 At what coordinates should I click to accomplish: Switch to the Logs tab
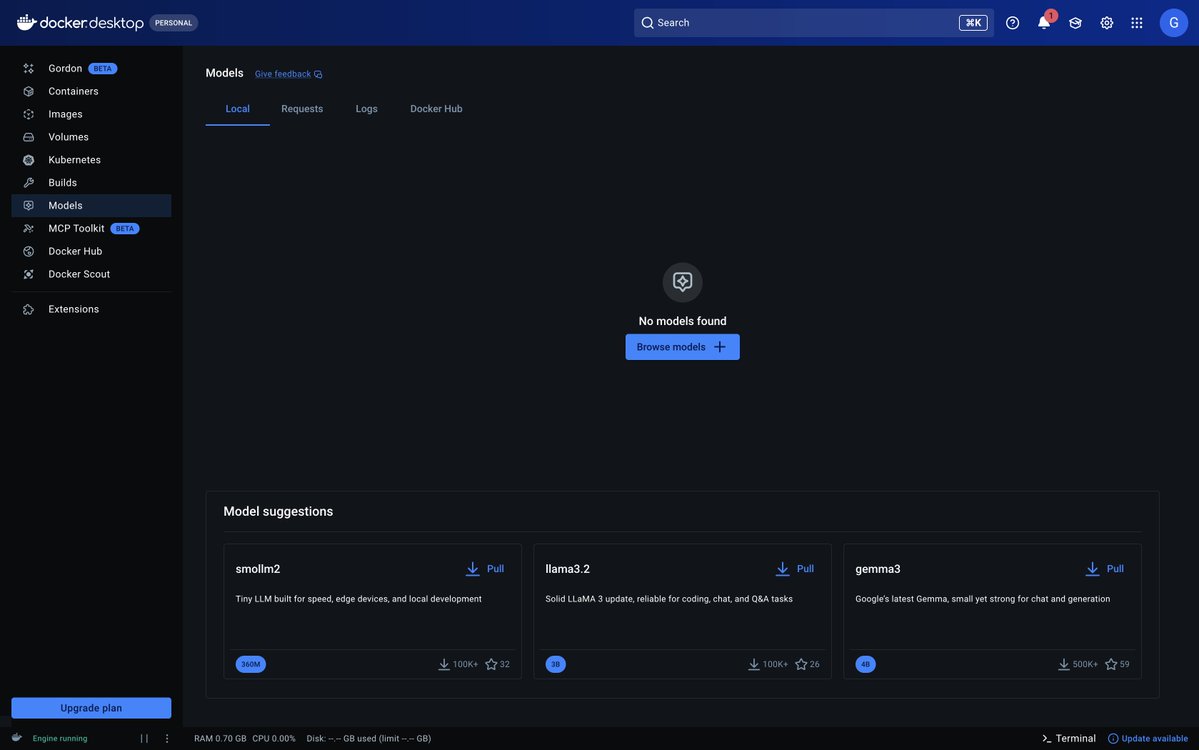click(366, 109)
